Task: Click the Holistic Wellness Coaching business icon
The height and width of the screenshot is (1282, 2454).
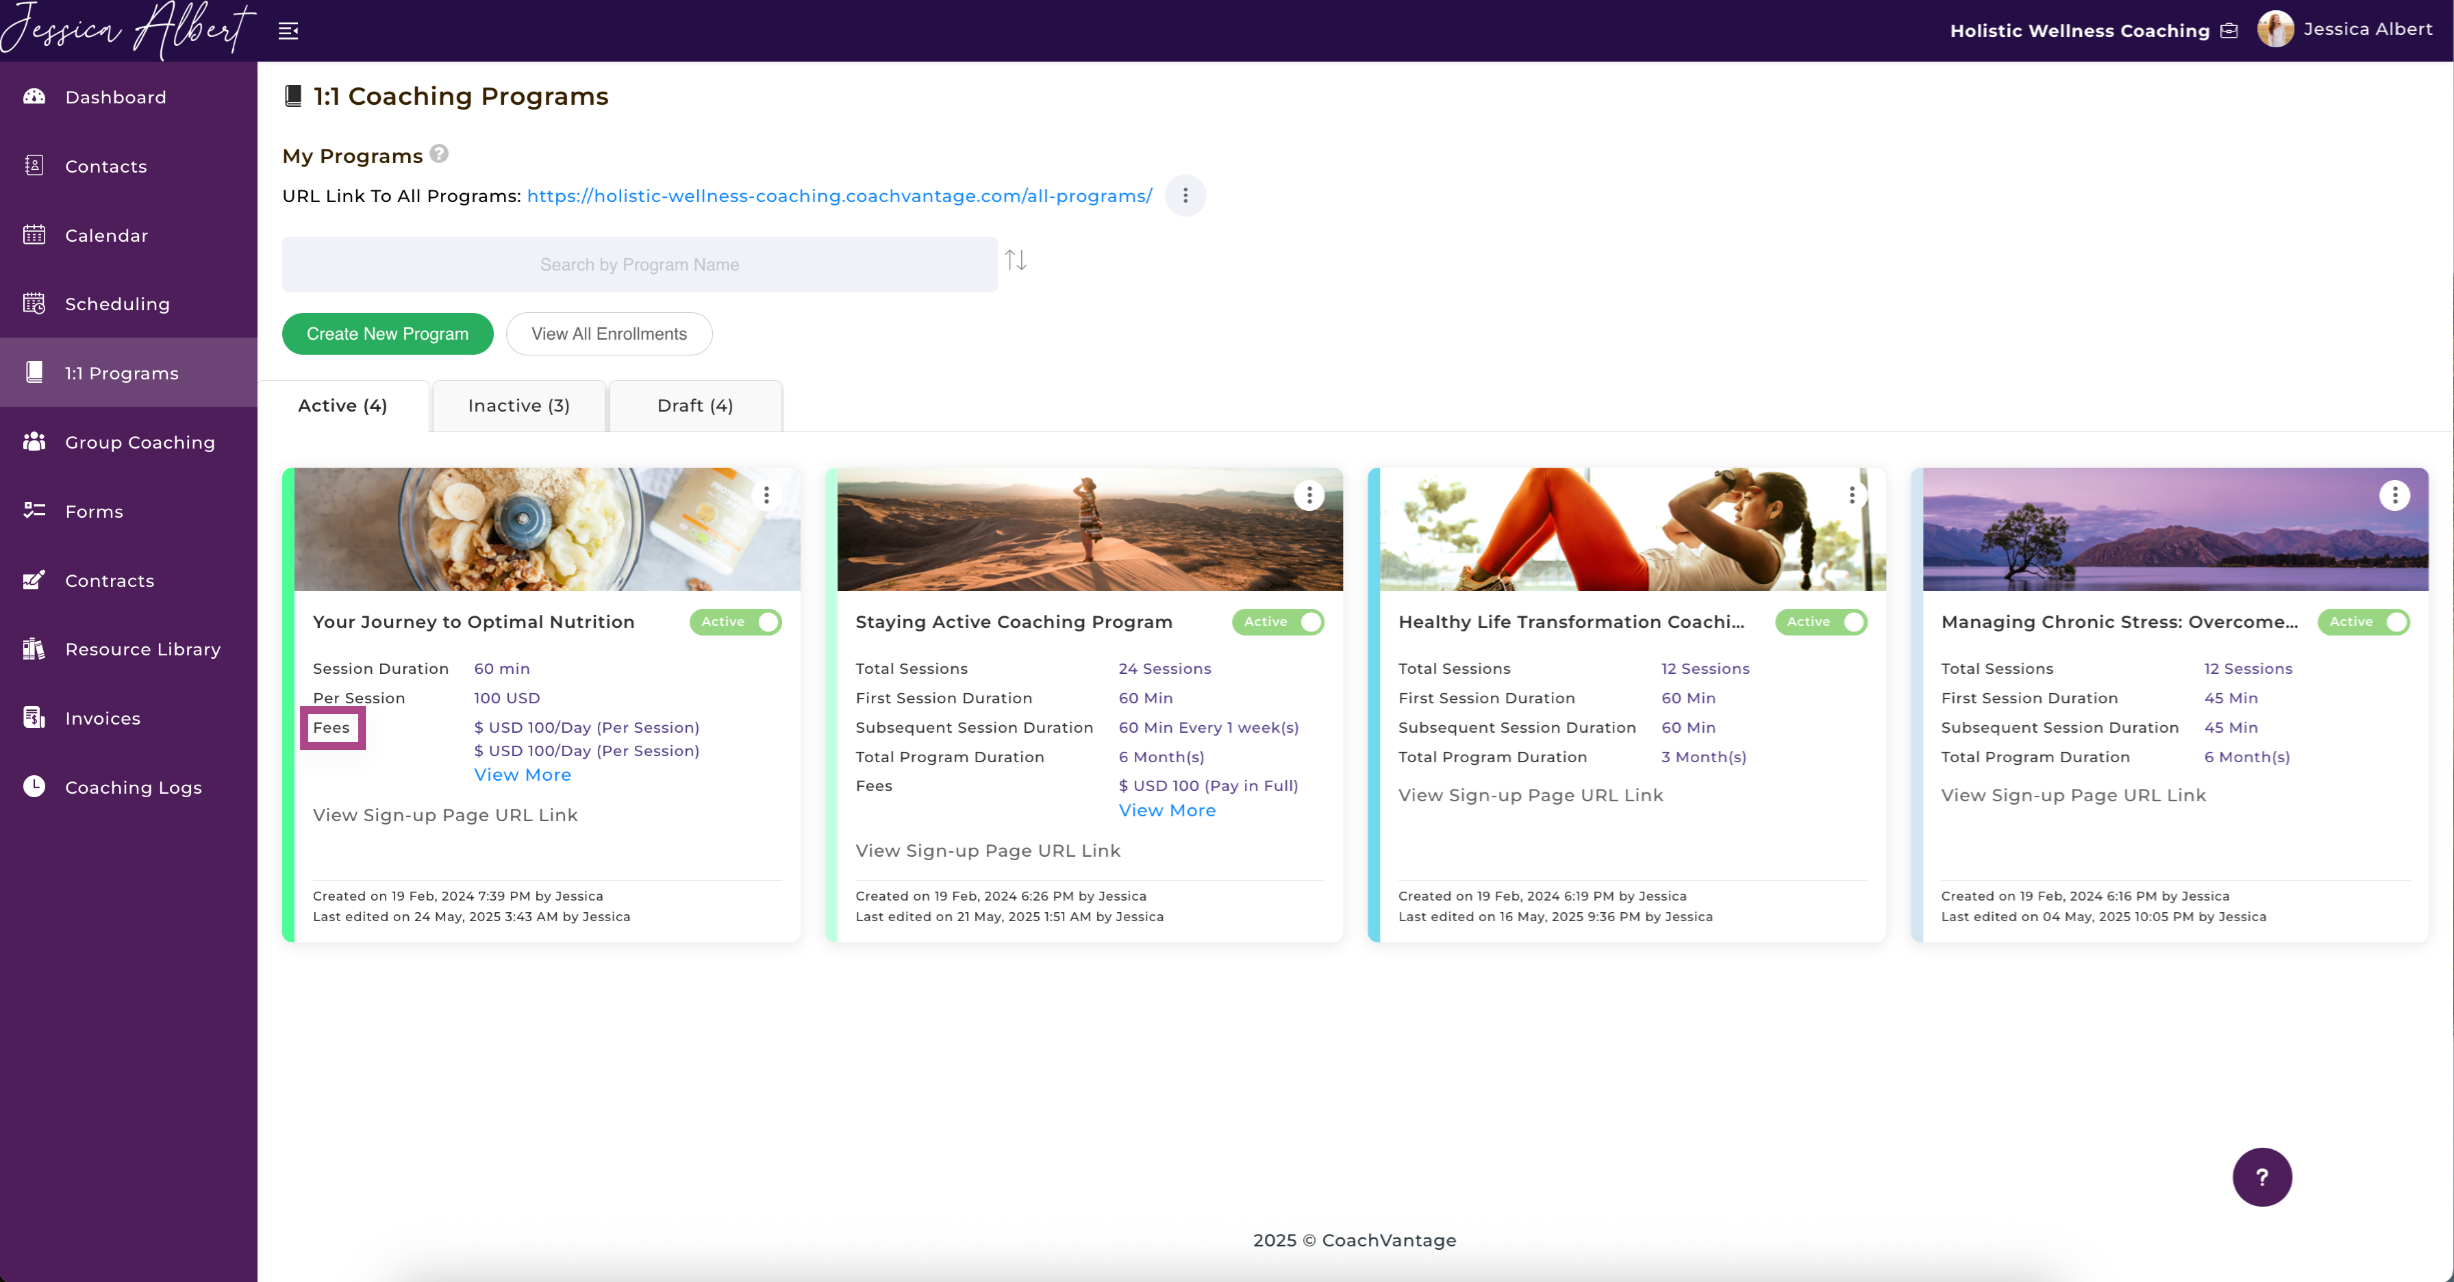Action: [x=2229, y=31]
